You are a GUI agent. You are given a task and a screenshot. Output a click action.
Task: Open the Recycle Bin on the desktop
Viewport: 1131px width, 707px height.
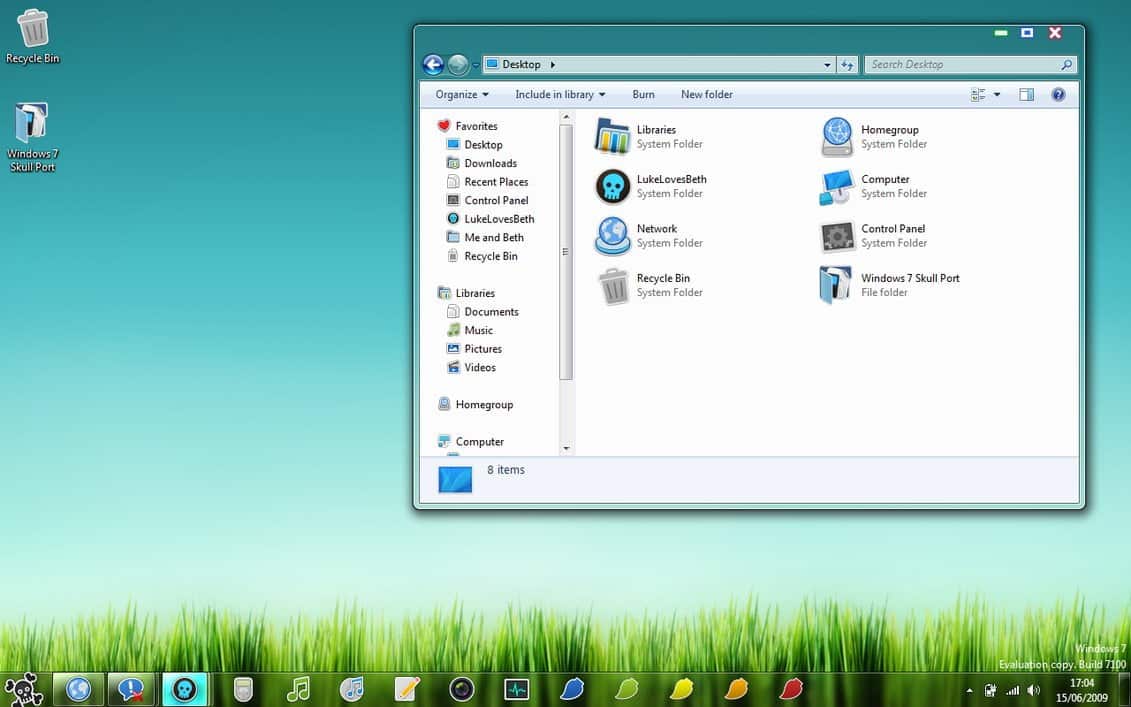click(32, 30)
